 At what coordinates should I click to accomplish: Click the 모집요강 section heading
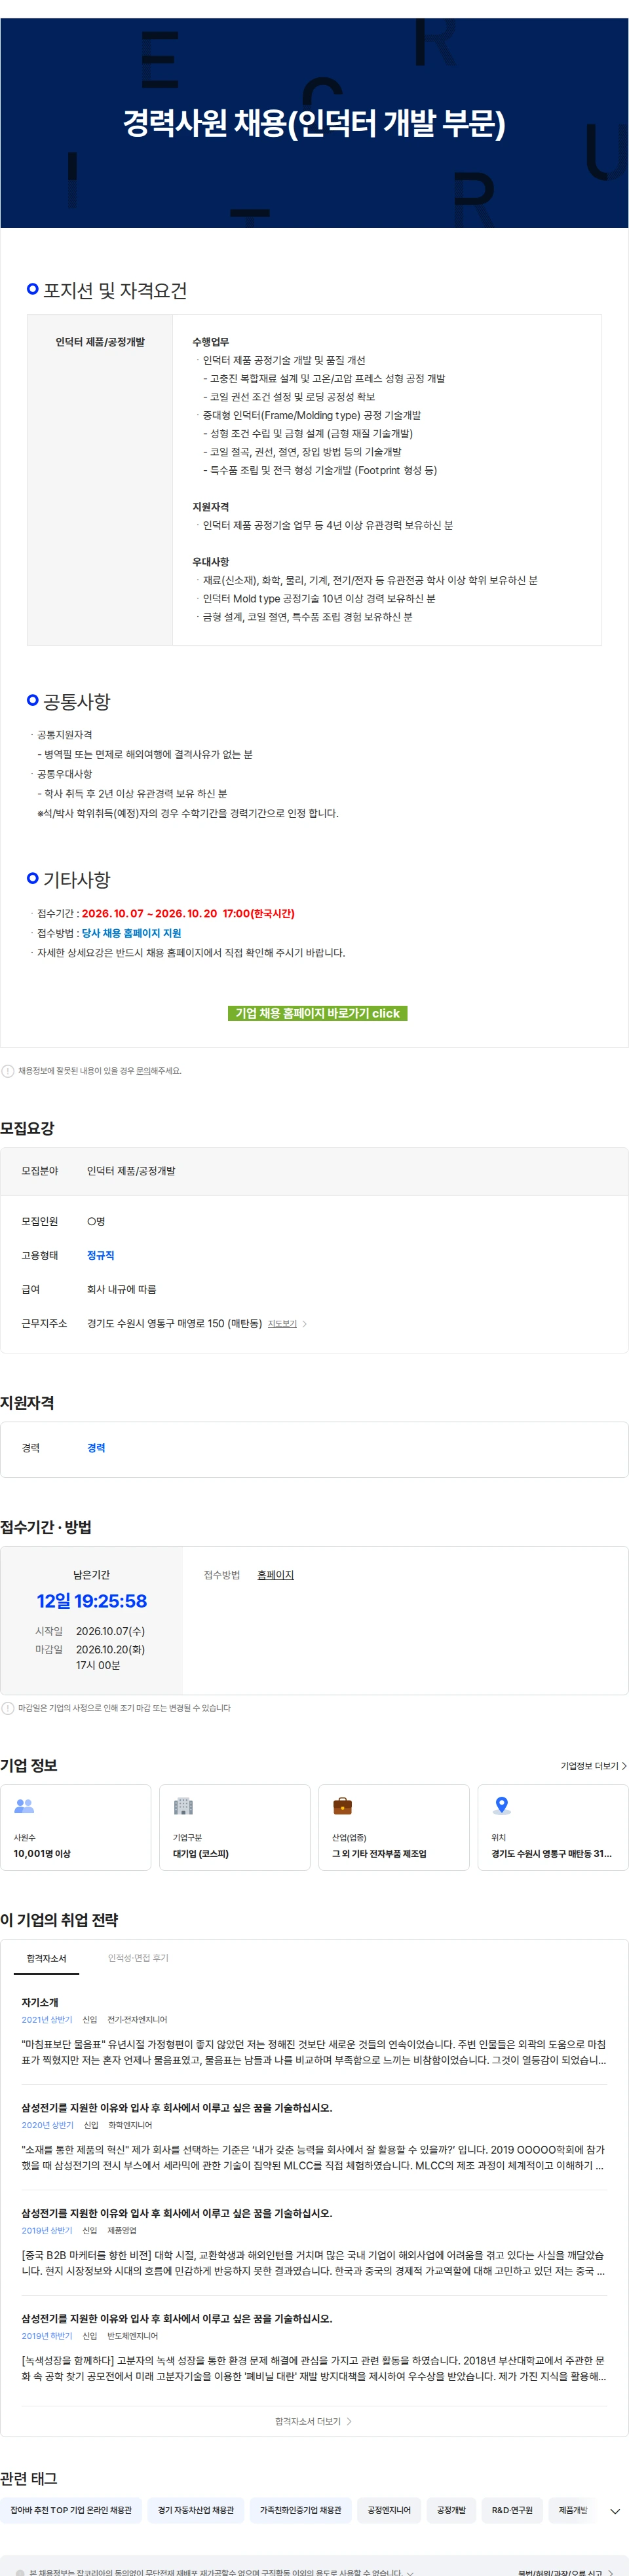[x=28, y=1128]
